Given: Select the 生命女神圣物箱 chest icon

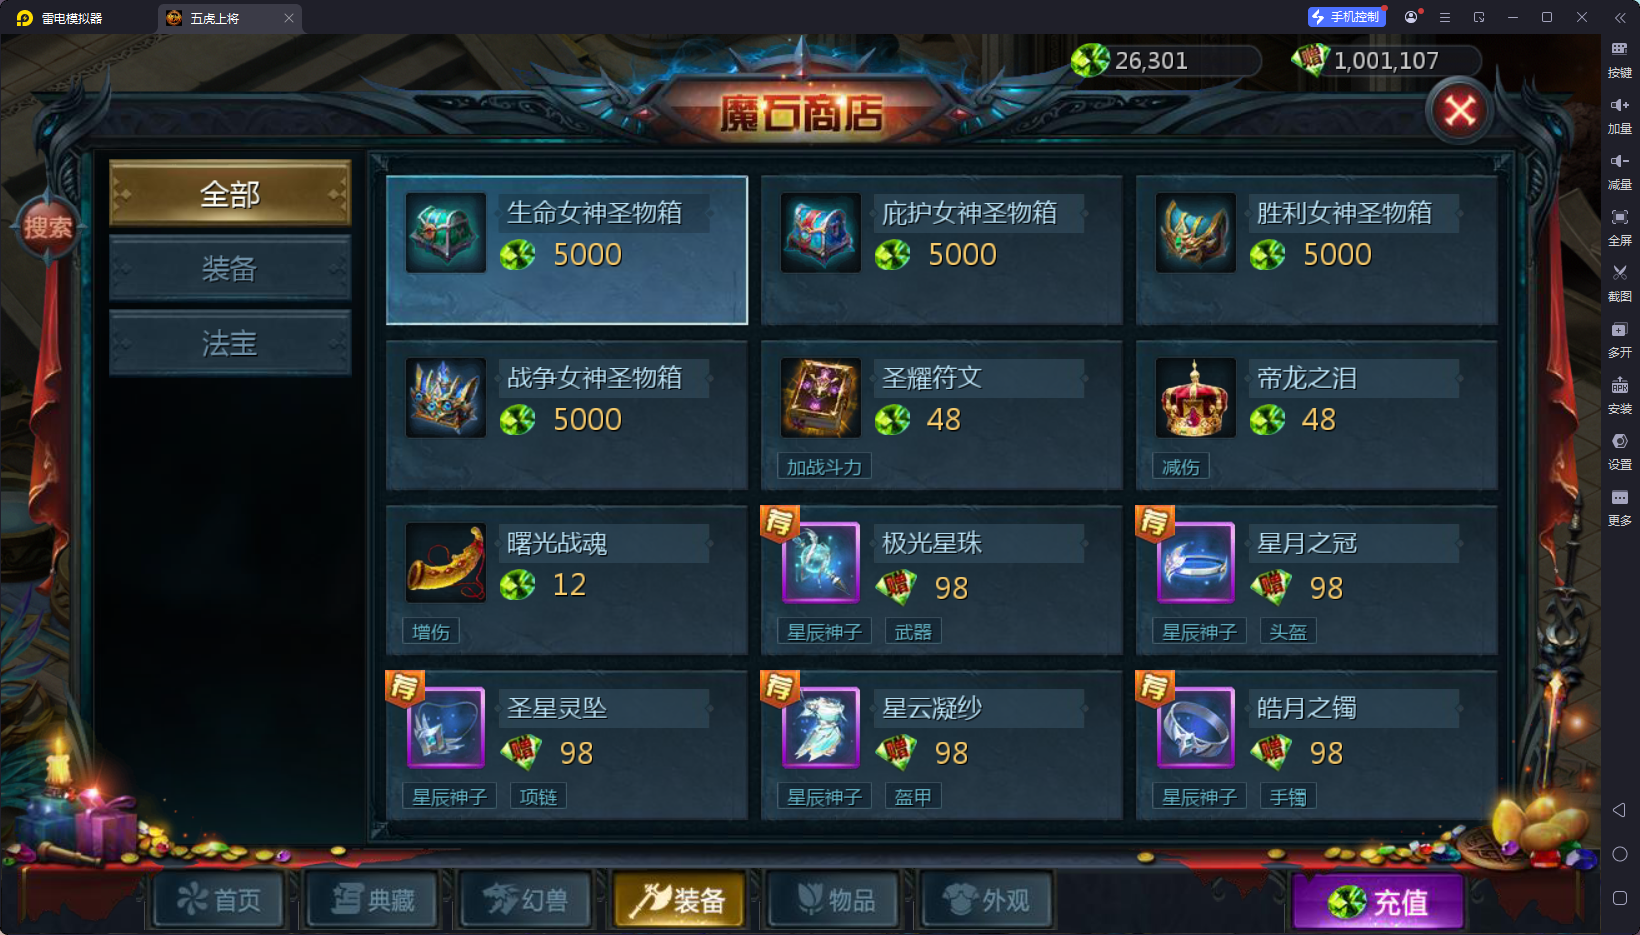Looking at the screenshot, I should click(x=446, y=233).
